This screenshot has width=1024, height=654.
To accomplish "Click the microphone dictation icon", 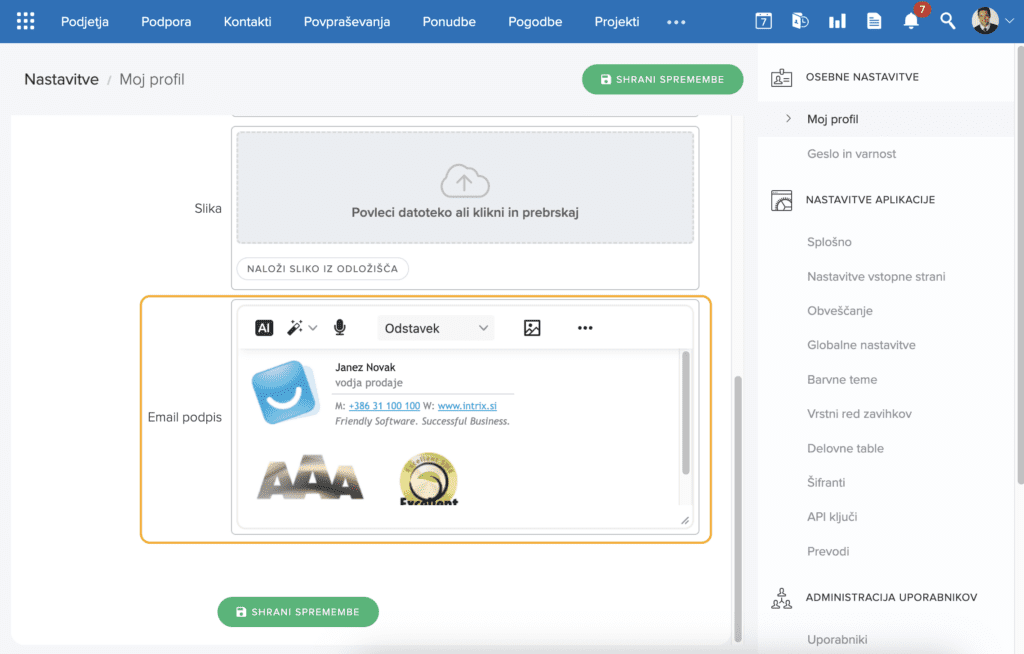I will tap(340, 327).
